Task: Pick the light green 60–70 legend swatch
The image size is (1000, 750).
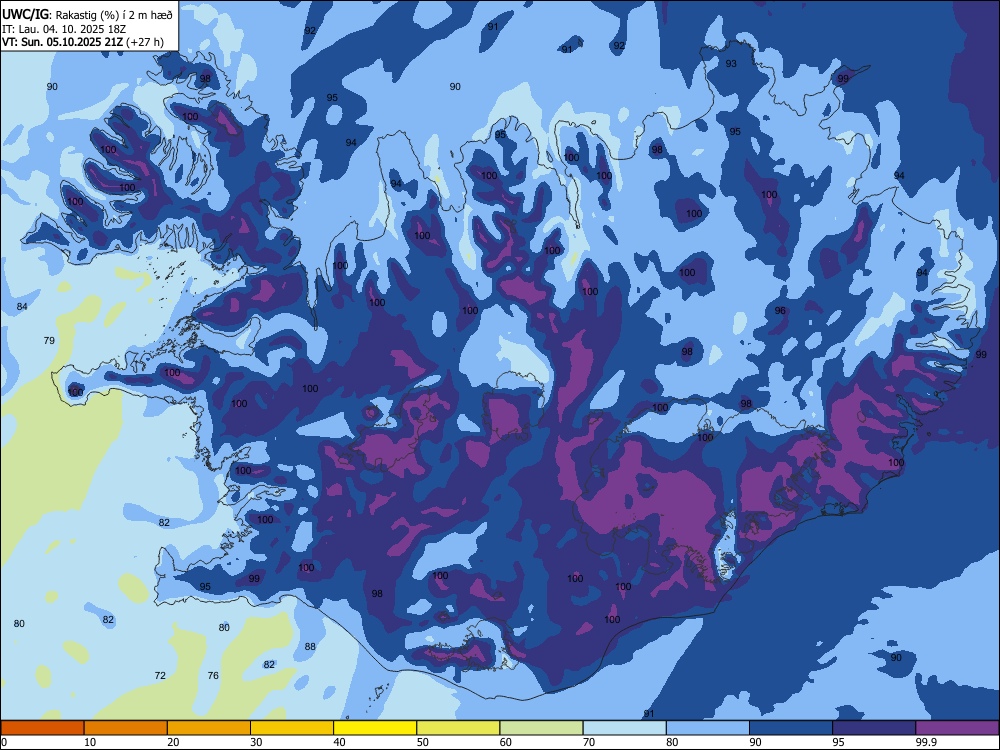Action: pos(541,728)
